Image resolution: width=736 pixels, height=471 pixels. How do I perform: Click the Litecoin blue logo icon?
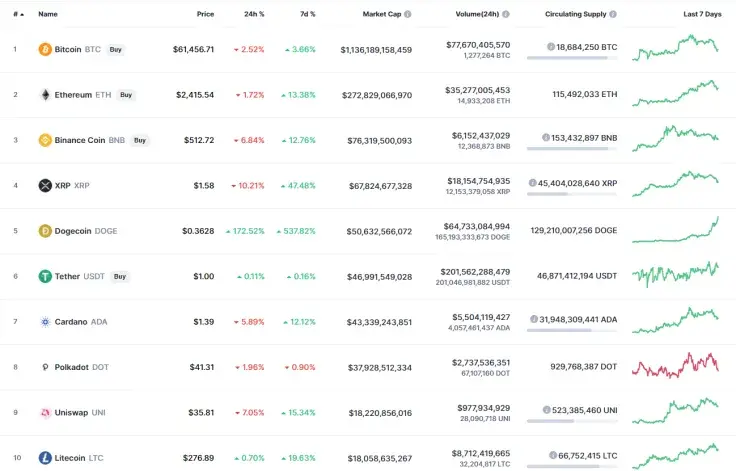(x=45, y=458)
